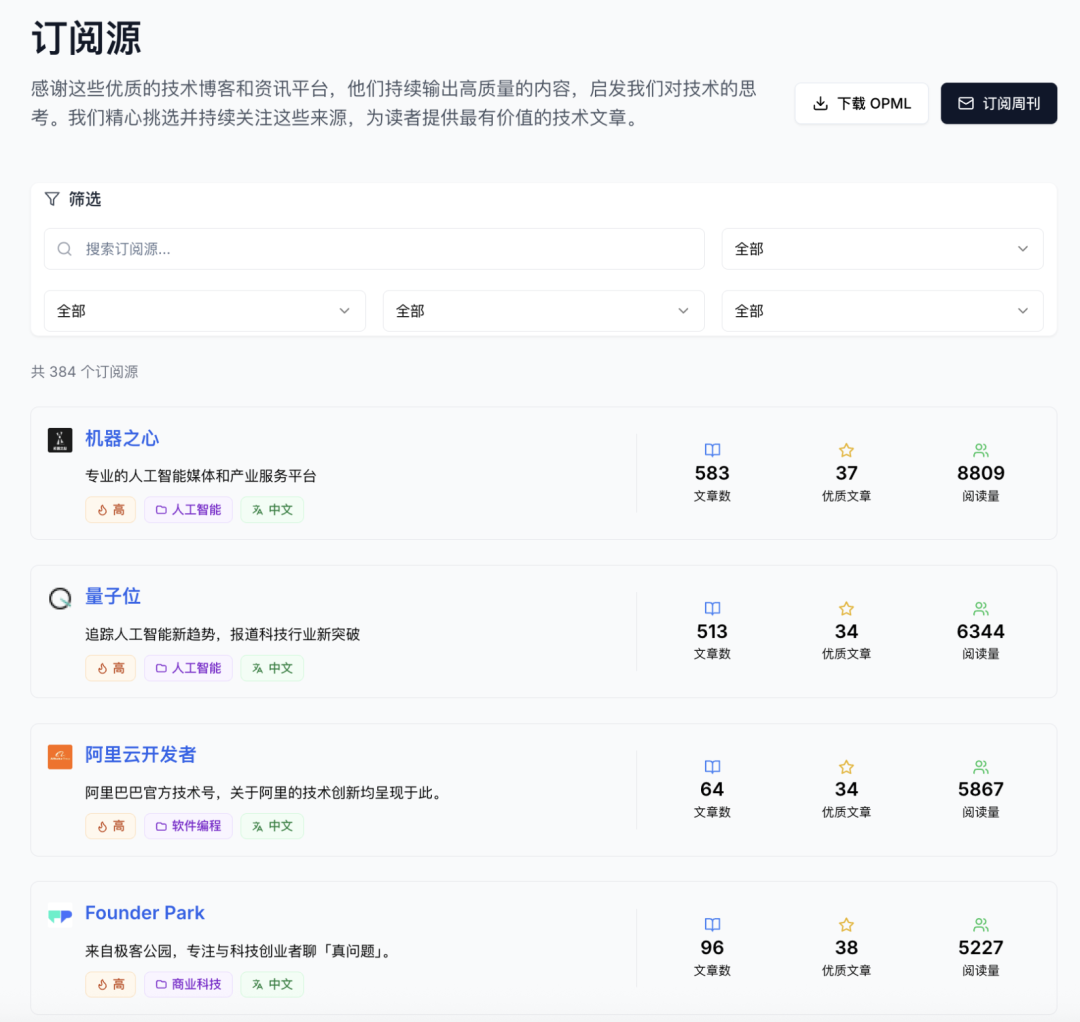Viewport: 1080px width, 1022px height.
Task: Toggle the 中文 language tag on 量子位
Action: click(x=271, y=668)
